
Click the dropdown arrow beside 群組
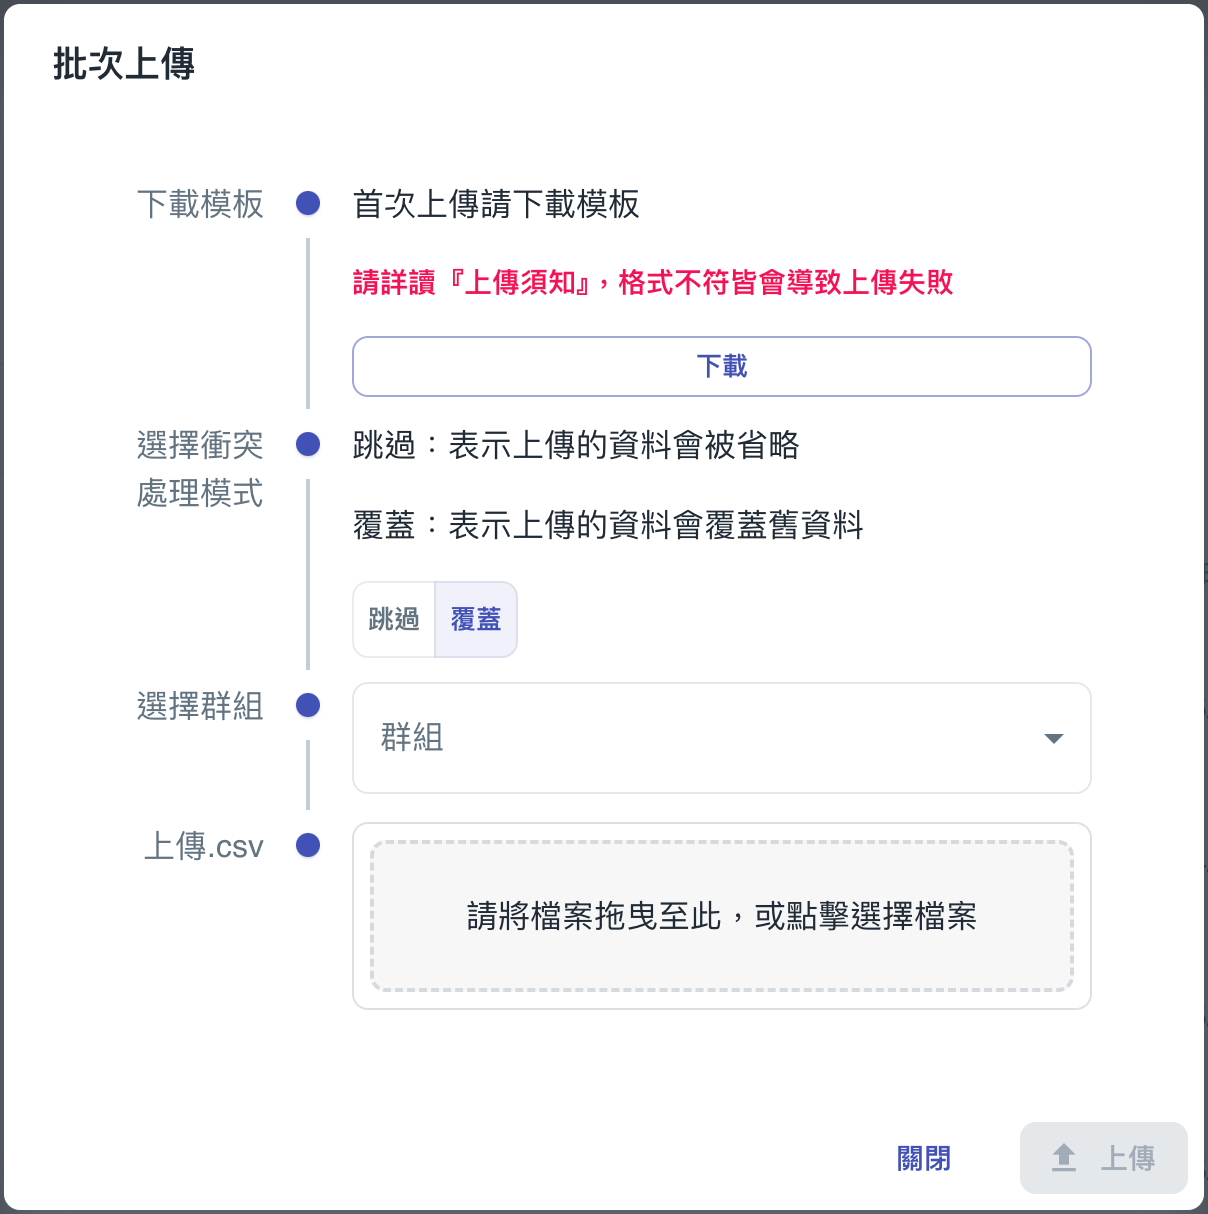[1053, 739]
